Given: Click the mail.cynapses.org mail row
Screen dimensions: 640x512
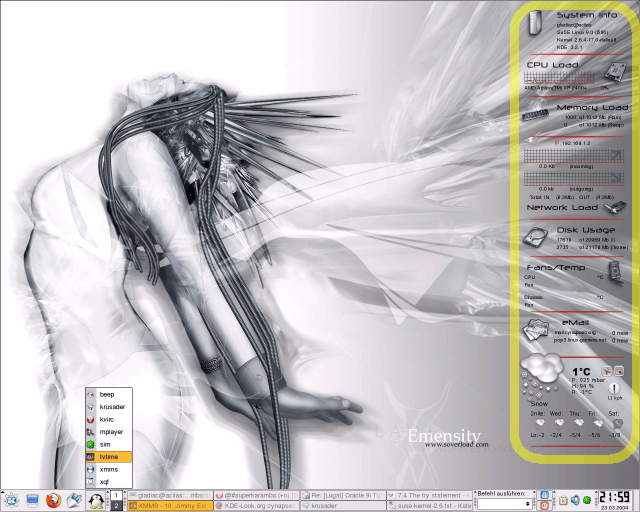Looking at the screenshot, I should pyautogui.click(x=591, y=332).
